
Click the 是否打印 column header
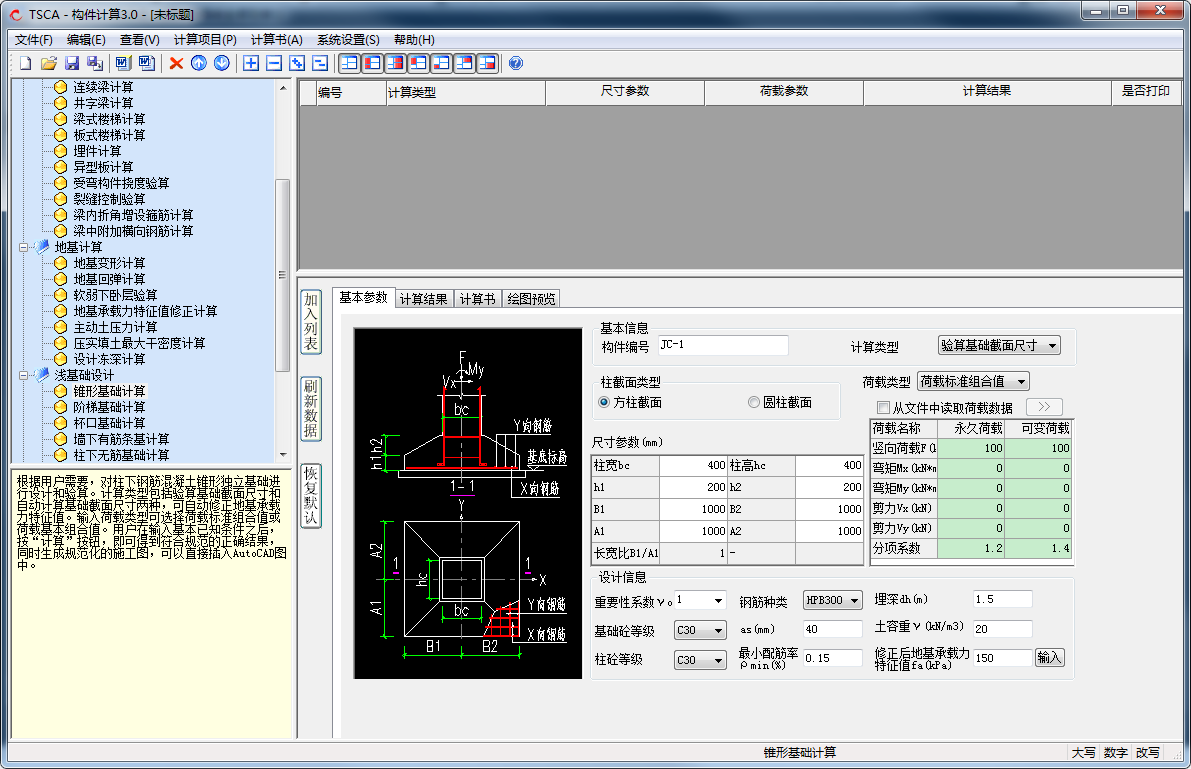[1145, 91]
